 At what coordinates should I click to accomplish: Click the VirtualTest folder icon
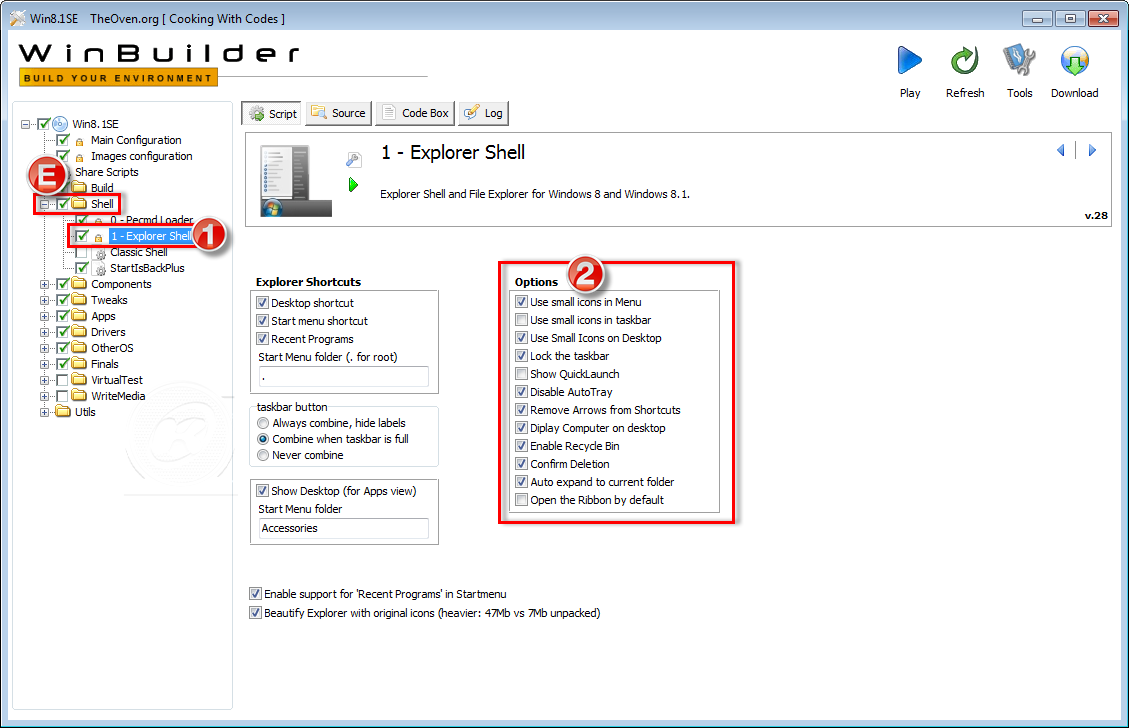tap(79, 379)
